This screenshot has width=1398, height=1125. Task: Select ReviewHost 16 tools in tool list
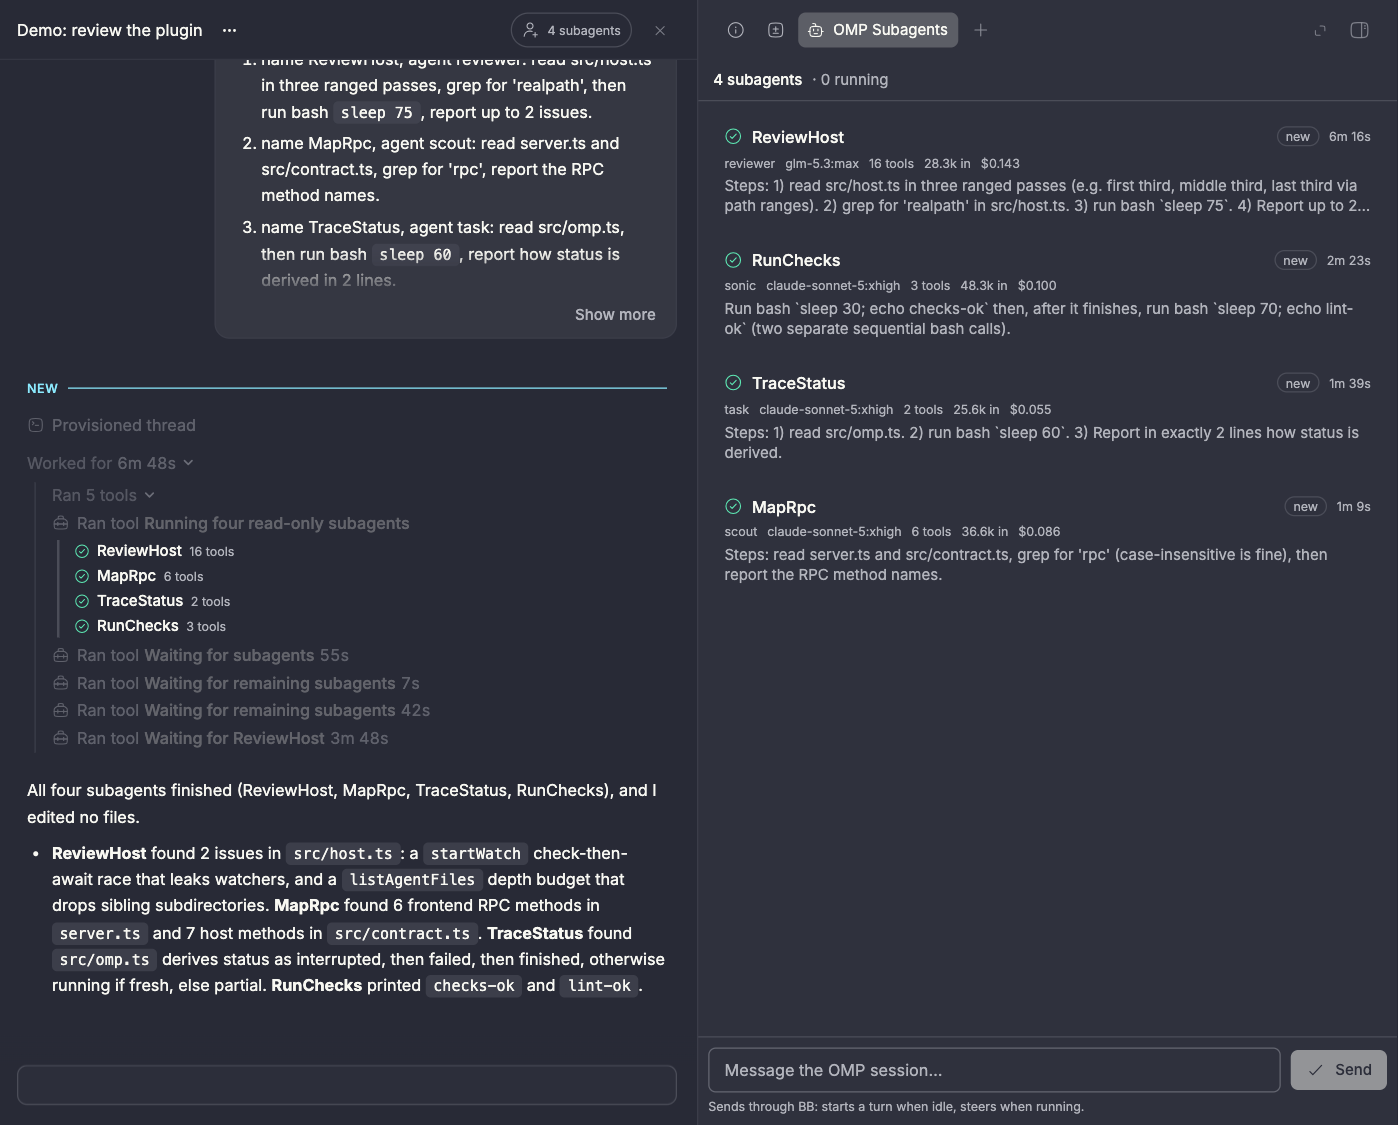click(x=155, y=551)
